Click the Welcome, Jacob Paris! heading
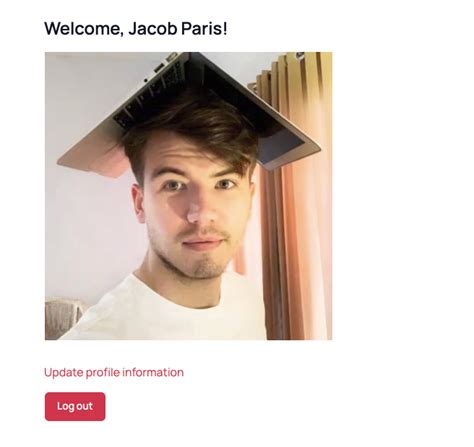Screen dimensions: 474x447 coord(136,28)
